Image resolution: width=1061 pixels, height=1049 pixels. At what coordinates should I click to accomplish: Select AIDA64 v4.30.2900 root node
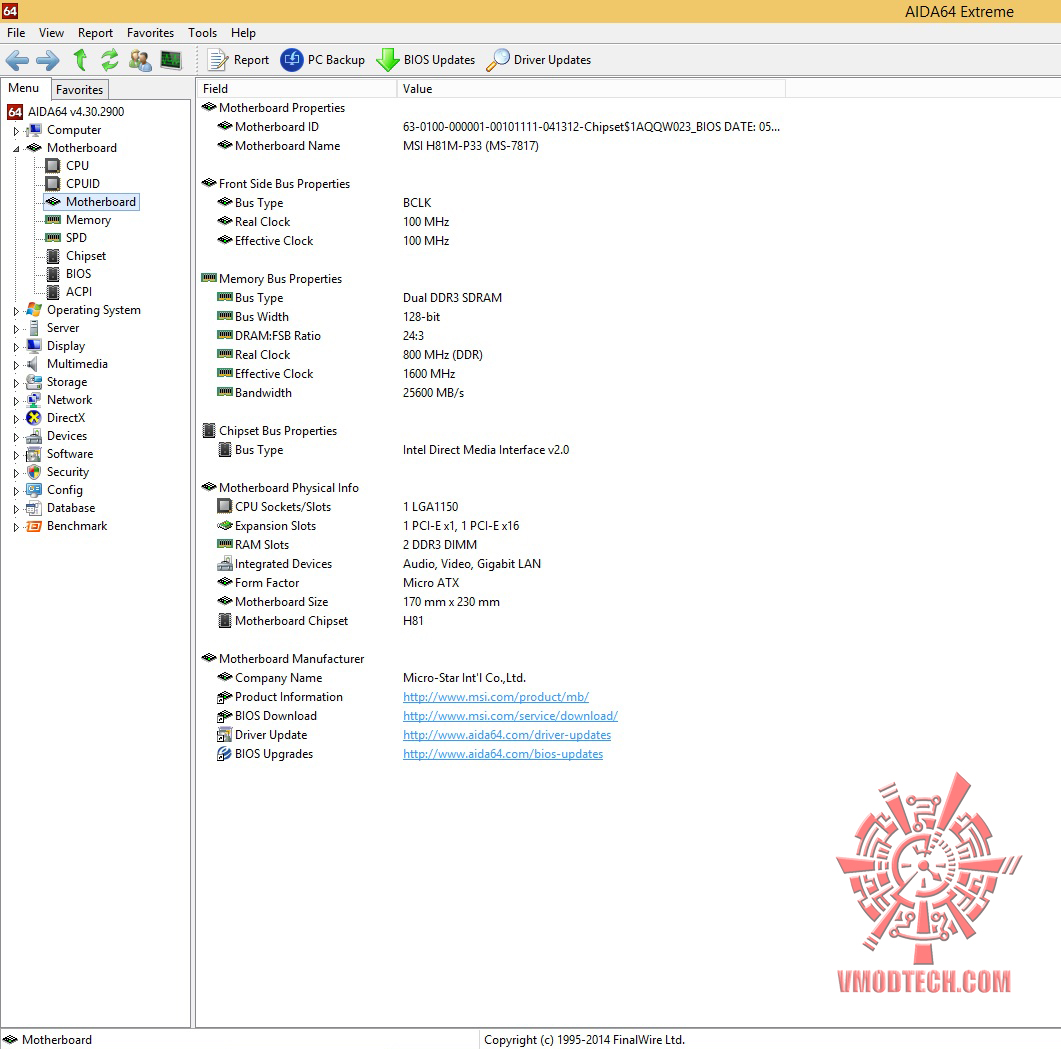coord(66,112)
